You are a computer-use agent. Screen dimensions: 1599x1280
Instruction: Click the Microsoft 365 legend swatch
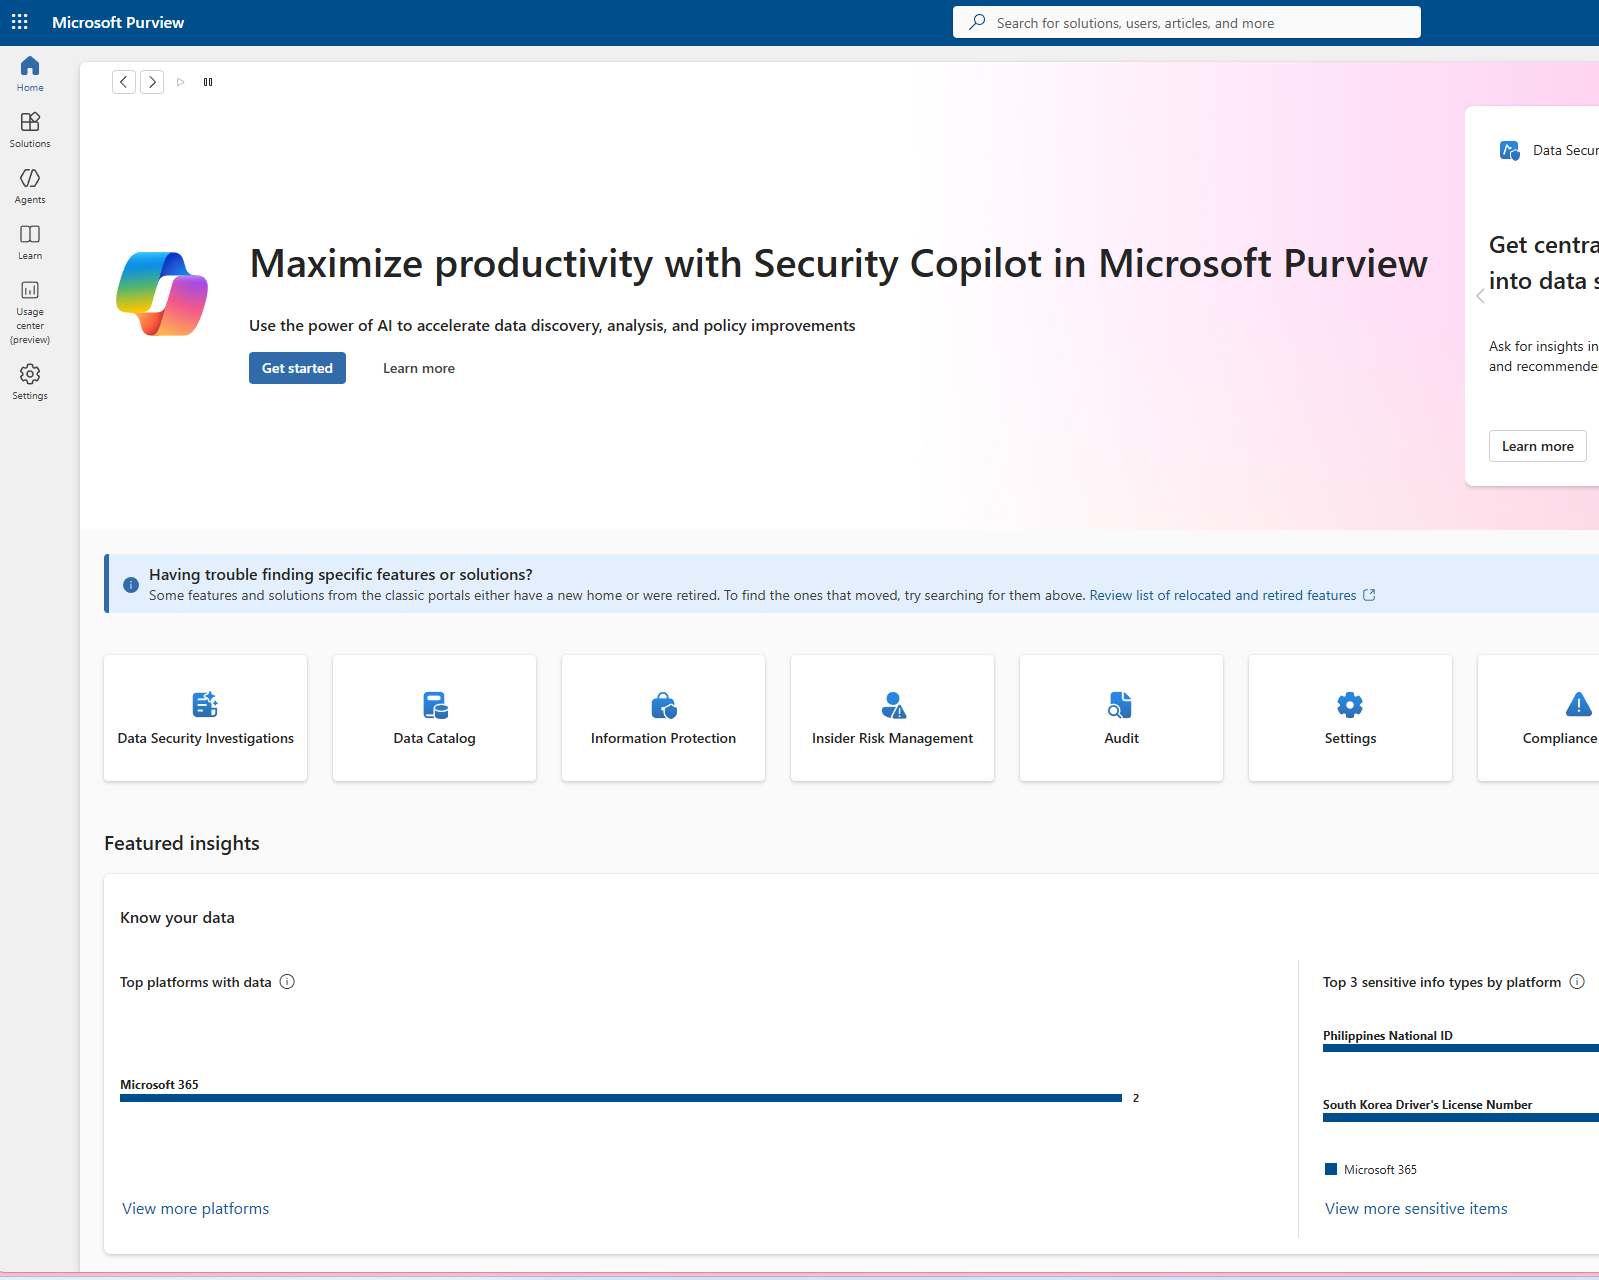click(x=1331, y=1169)
